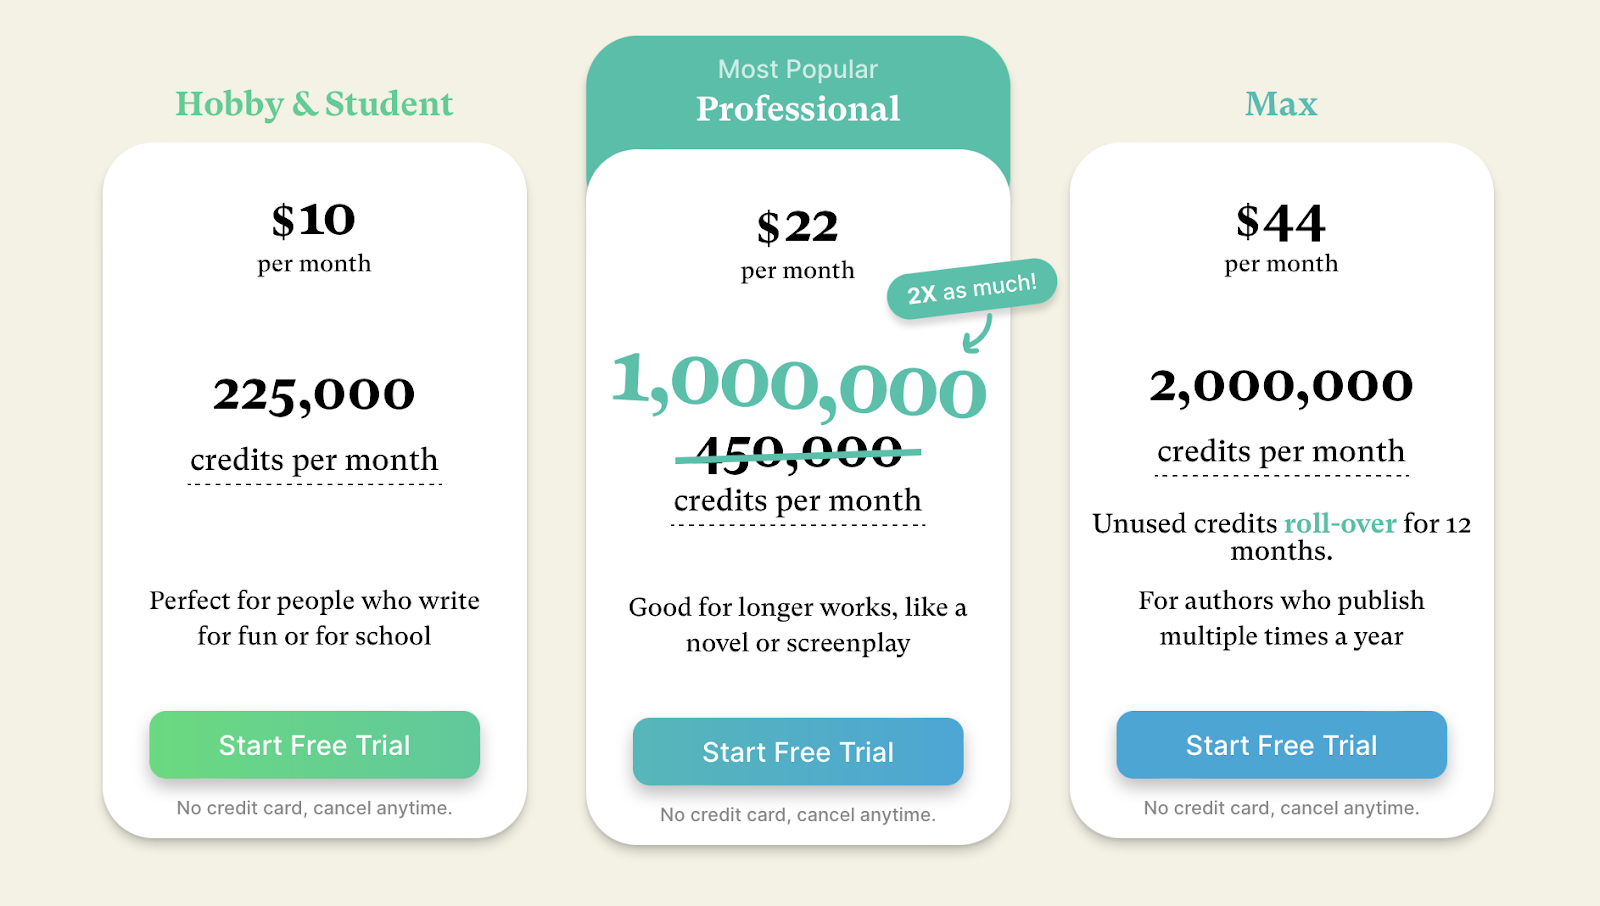Click 'No credit card, cancel anytime' under Professional
This screenshot has width=1600, height=906.
[x=798, y=815]
